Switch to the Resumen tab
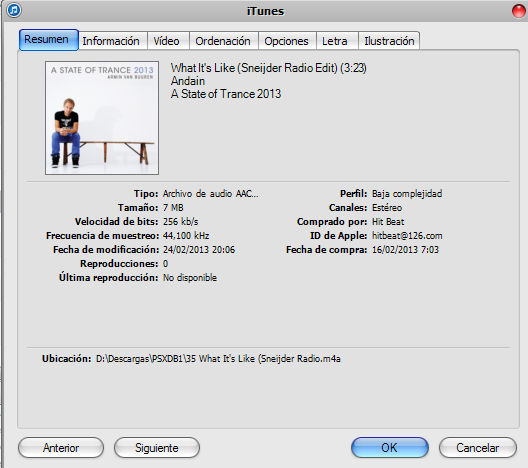The image size is (528, 468). (49, 40)
